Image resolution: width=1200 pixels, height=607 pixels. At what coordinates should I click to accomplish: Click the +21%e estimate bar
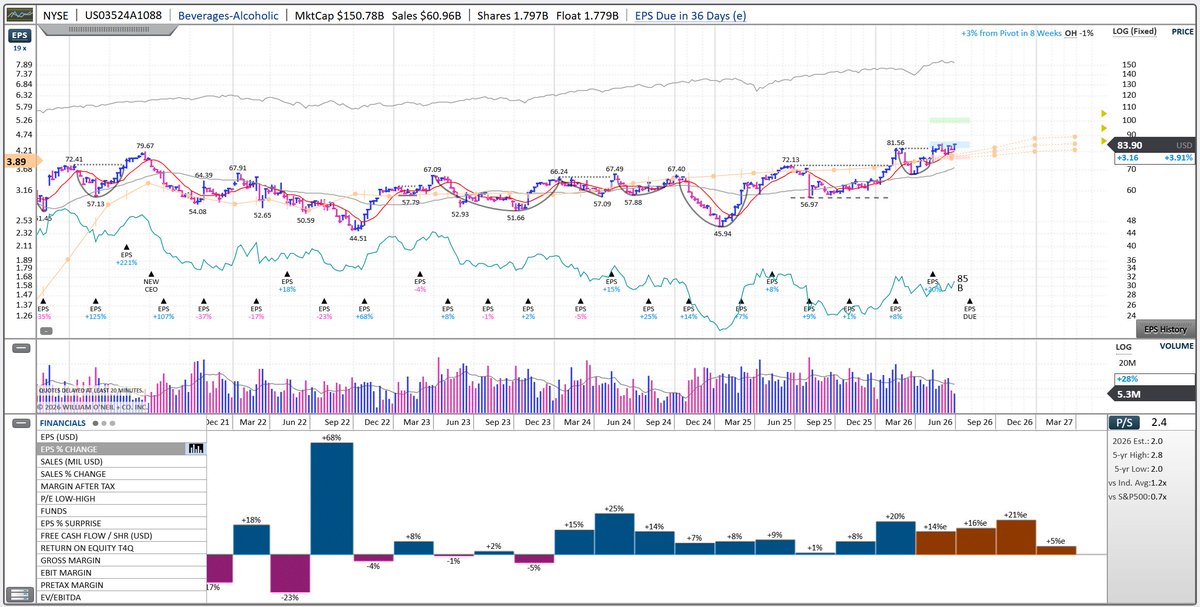(x=1015, y=537)
